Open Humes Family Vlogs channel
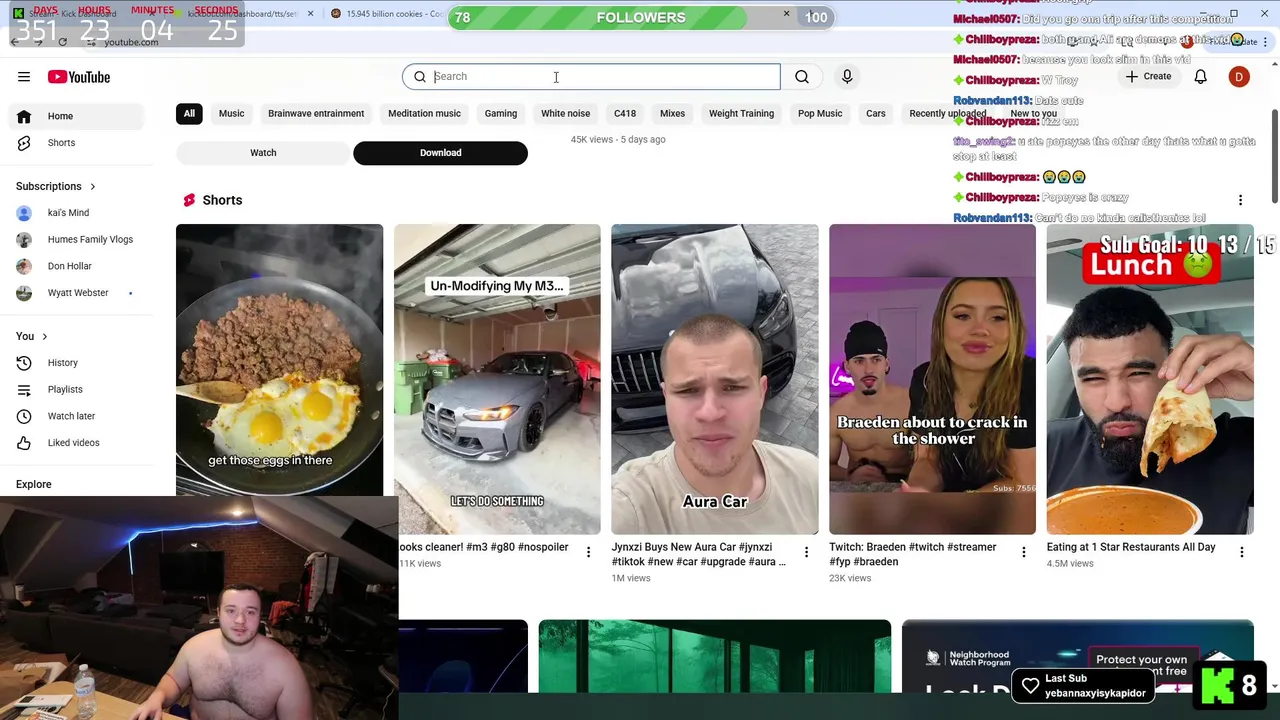 click(77, 240)
